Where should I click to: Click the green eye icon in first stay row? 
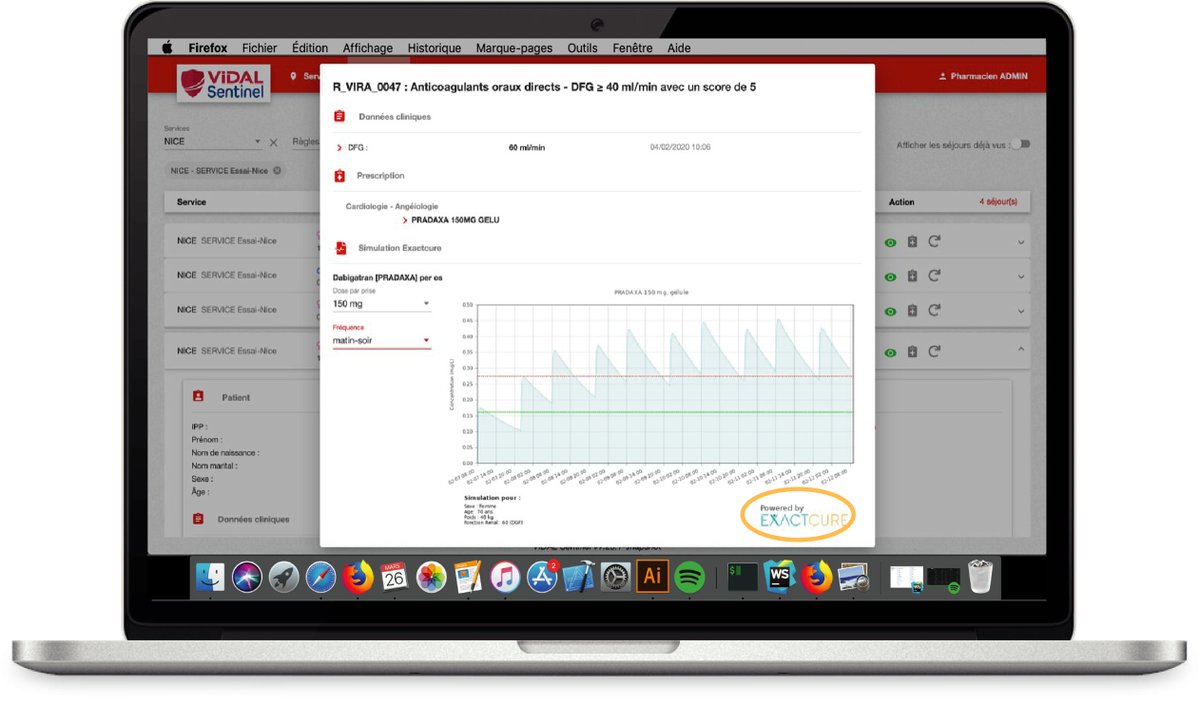890,242
